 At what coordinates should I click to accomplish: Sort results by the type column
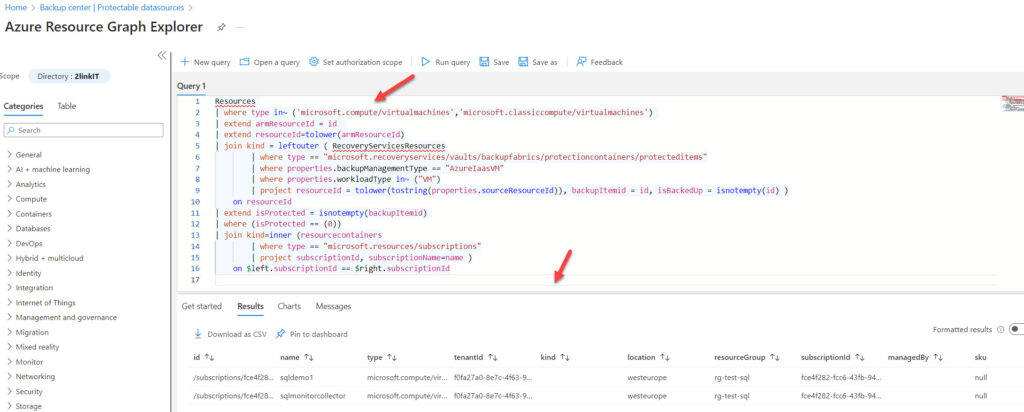pyautogui.click(x=392, y=357)
